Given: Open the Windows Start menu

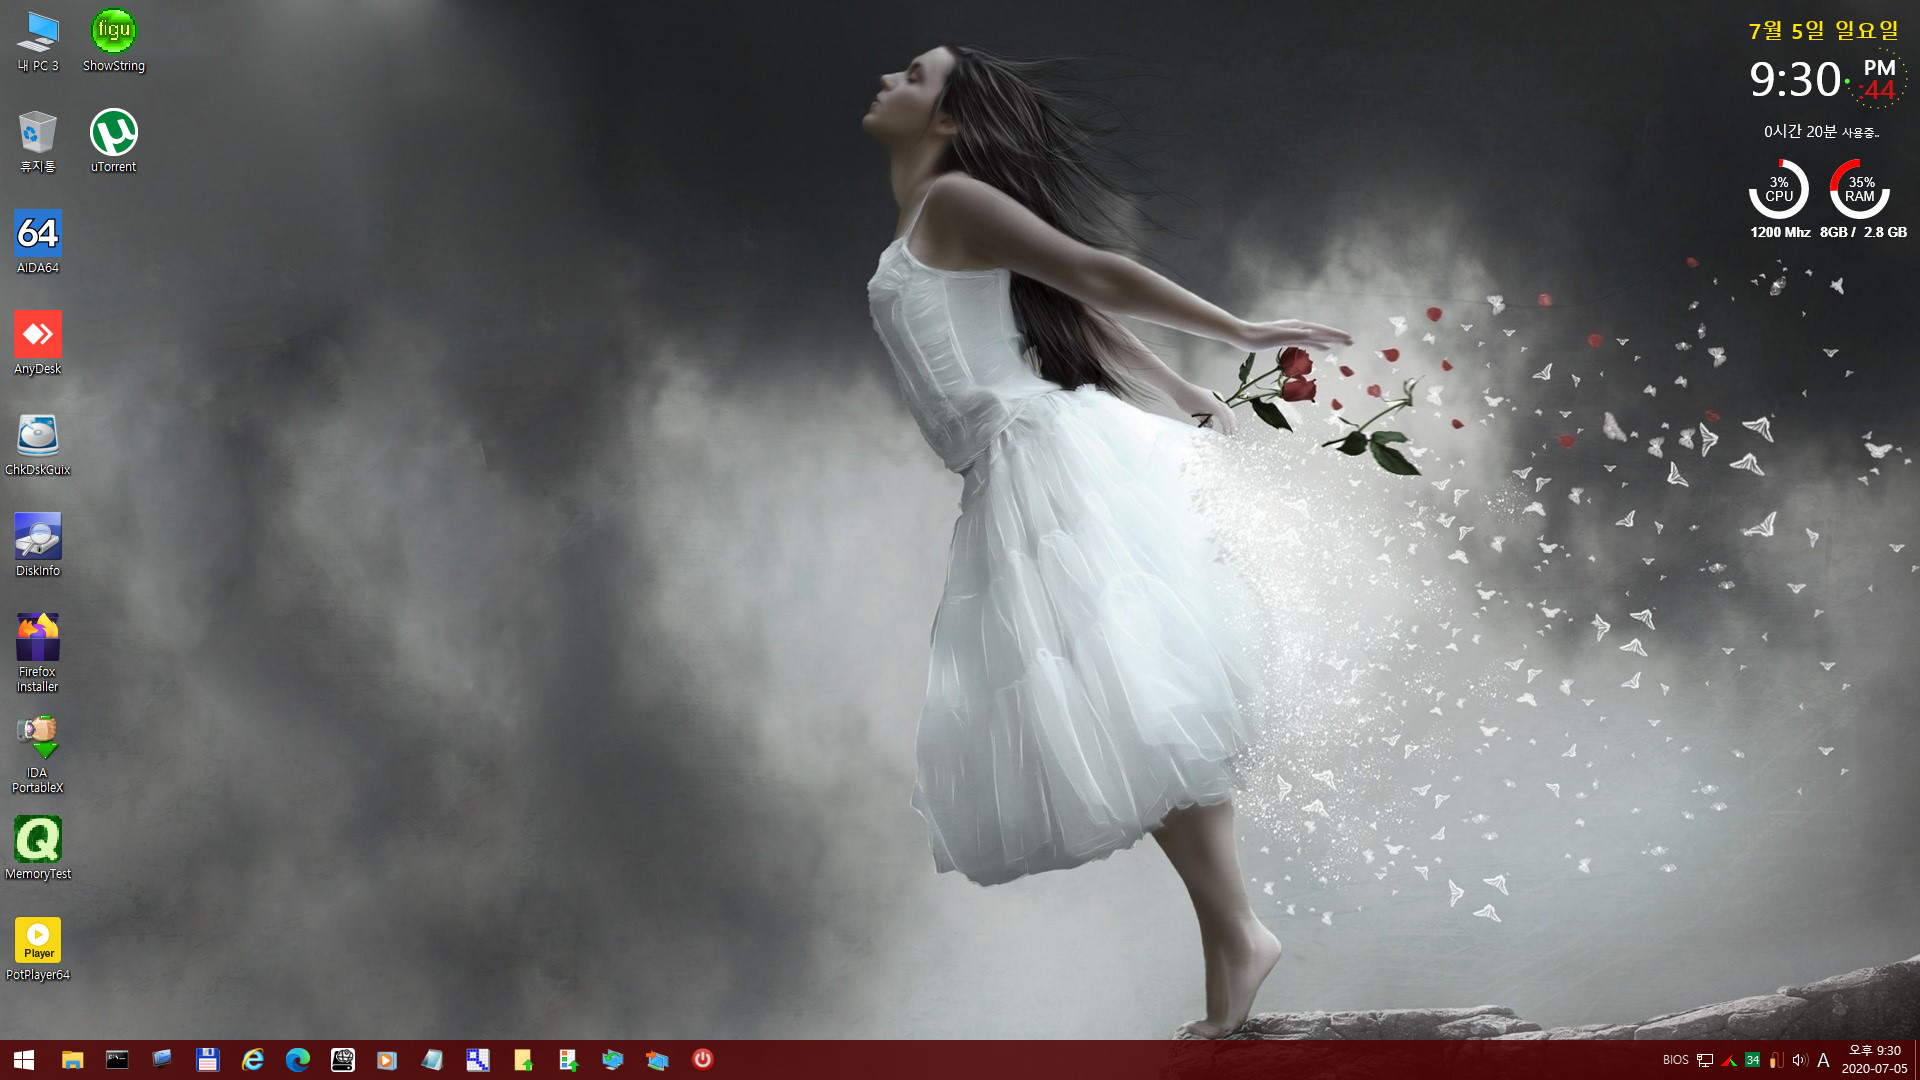Looking at the screenshot, I should coord(24,1060).
